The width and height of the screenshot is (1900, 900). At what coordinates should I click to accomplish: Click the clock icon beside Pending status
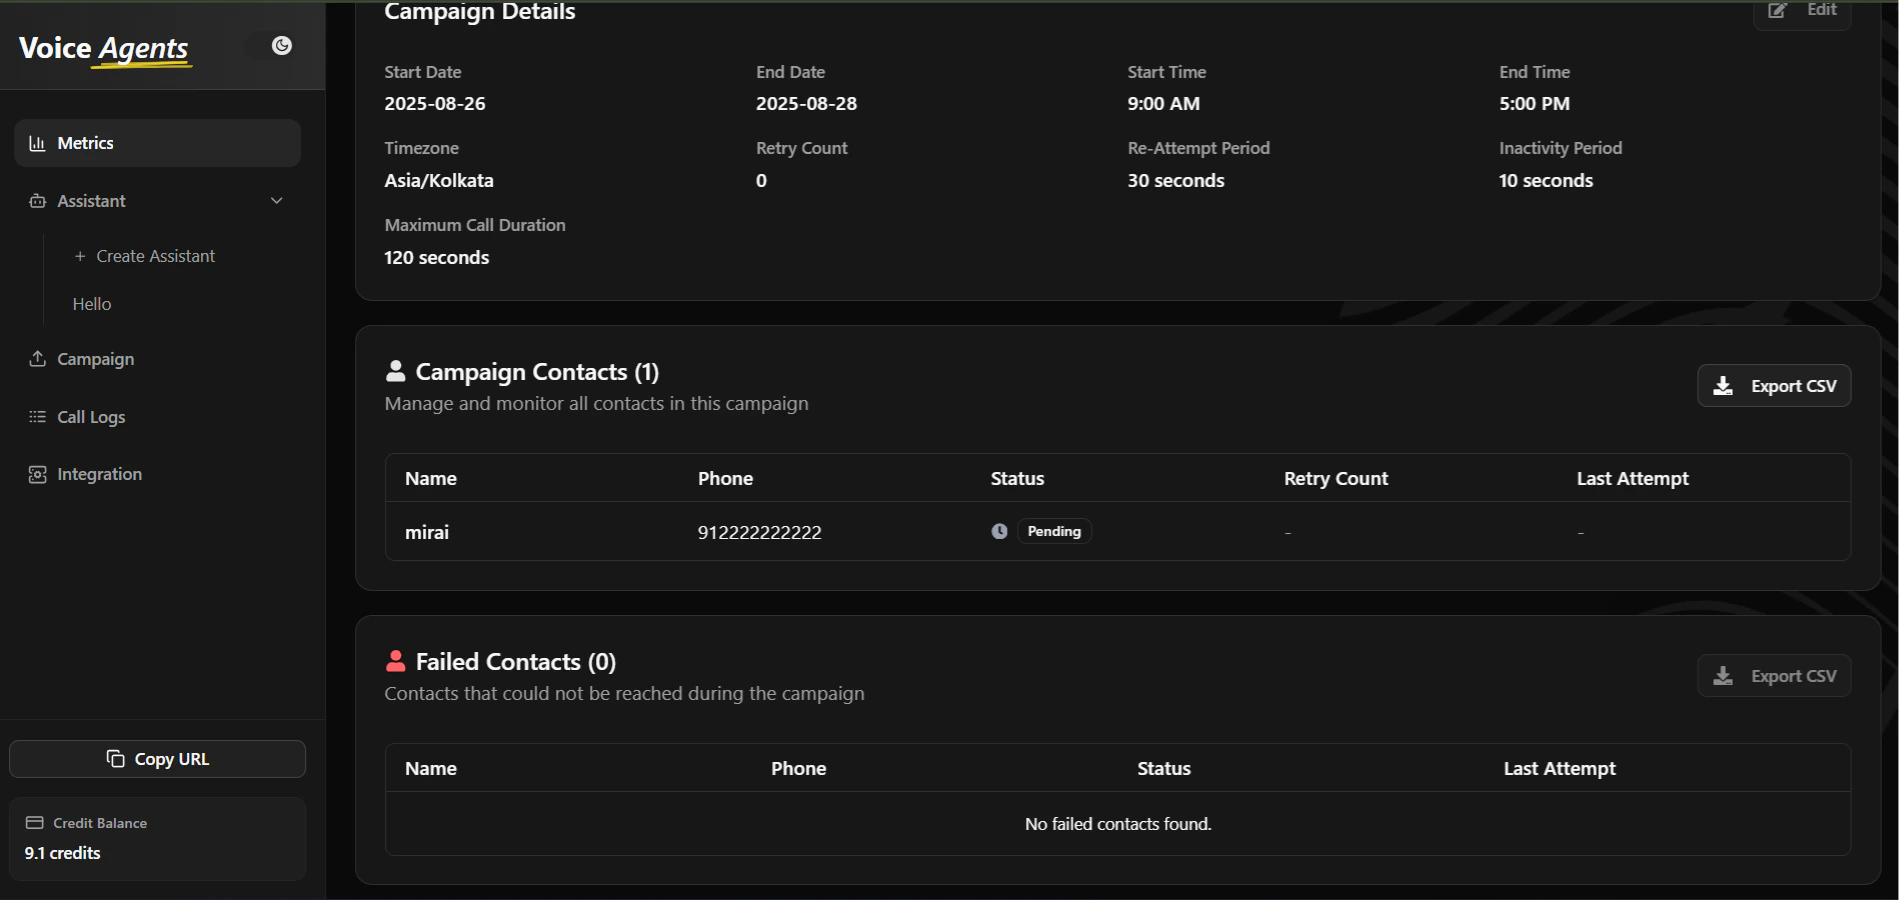coord(999,531)
